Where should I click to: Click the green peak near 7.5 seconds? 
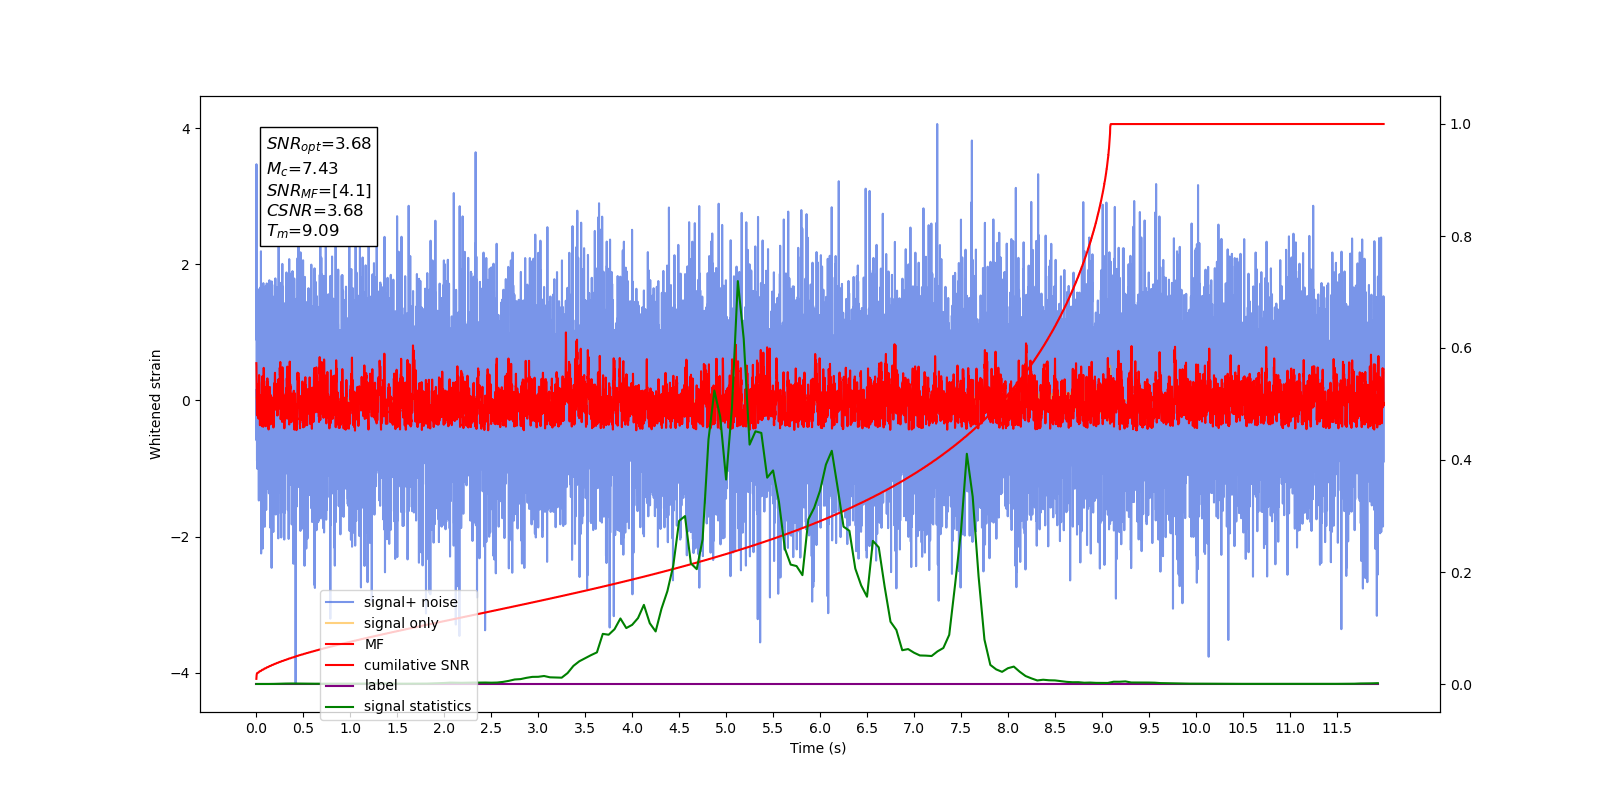[966, 455]
